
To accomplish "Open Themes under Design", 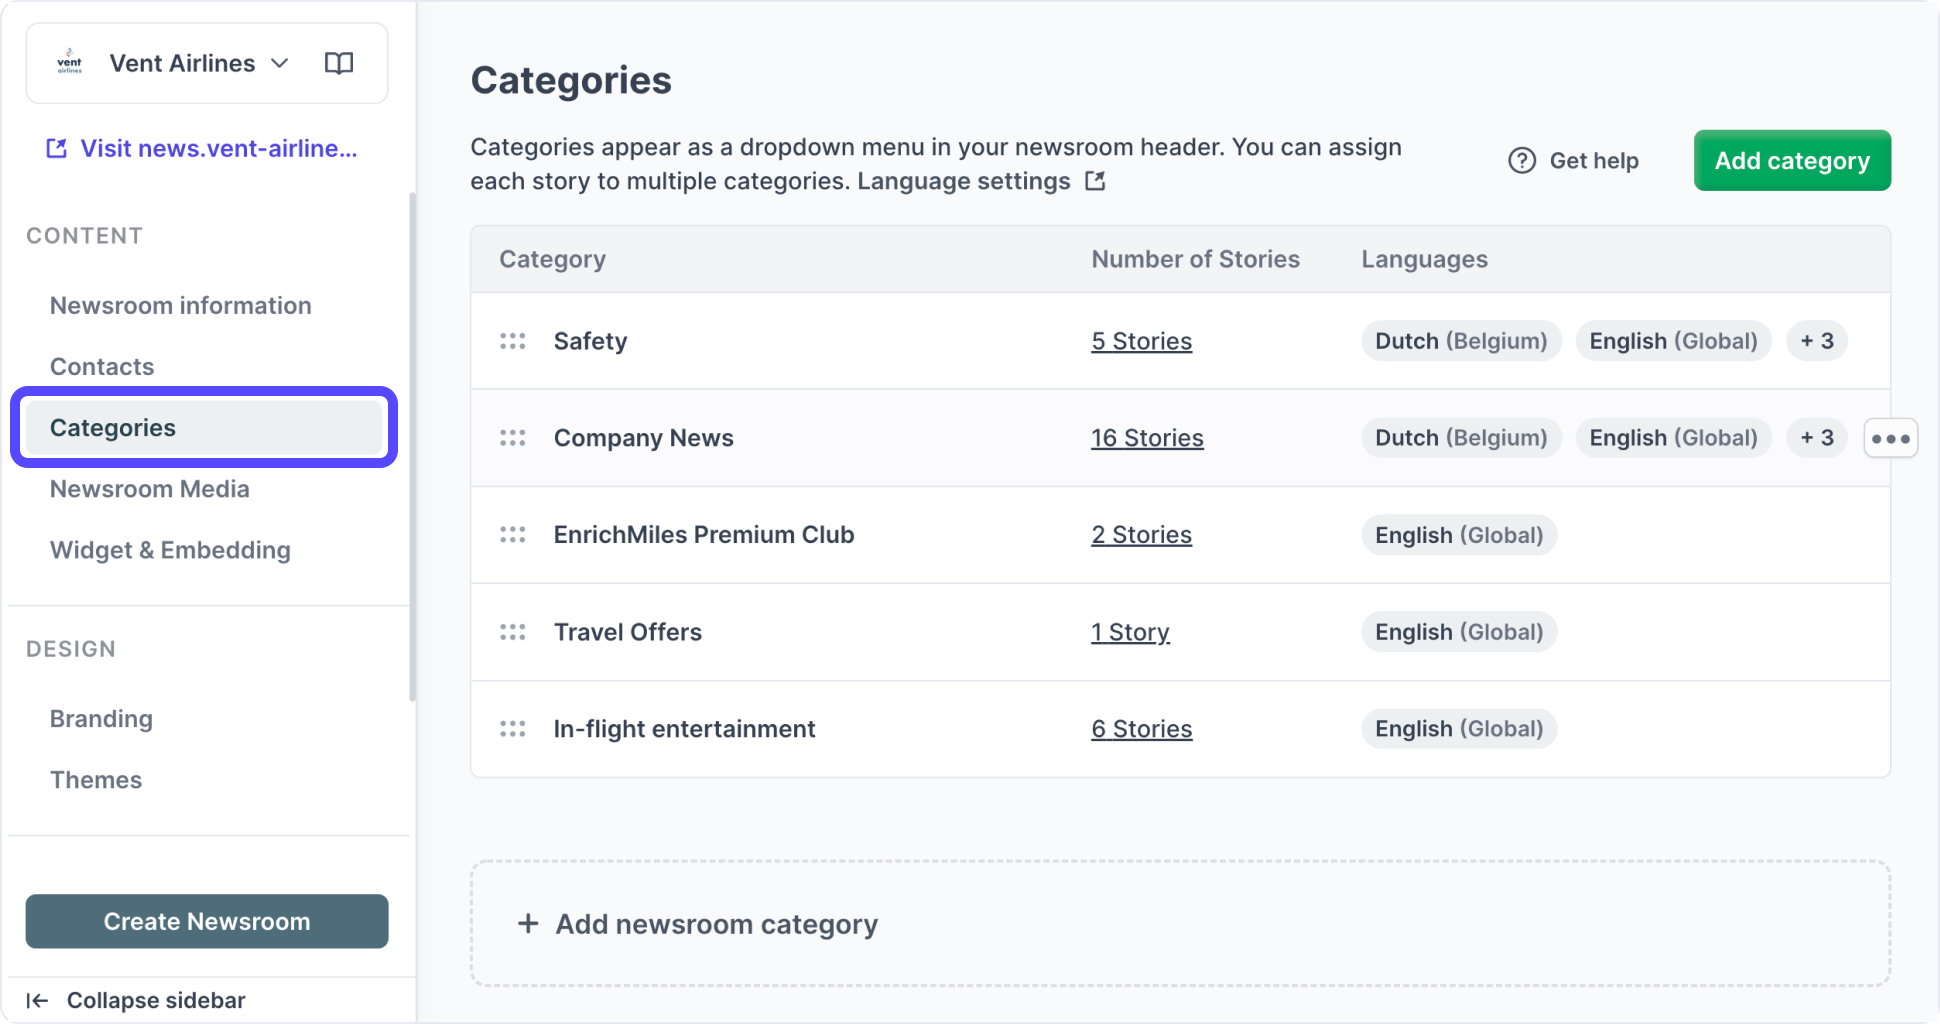I will click(x=96, y=780).
